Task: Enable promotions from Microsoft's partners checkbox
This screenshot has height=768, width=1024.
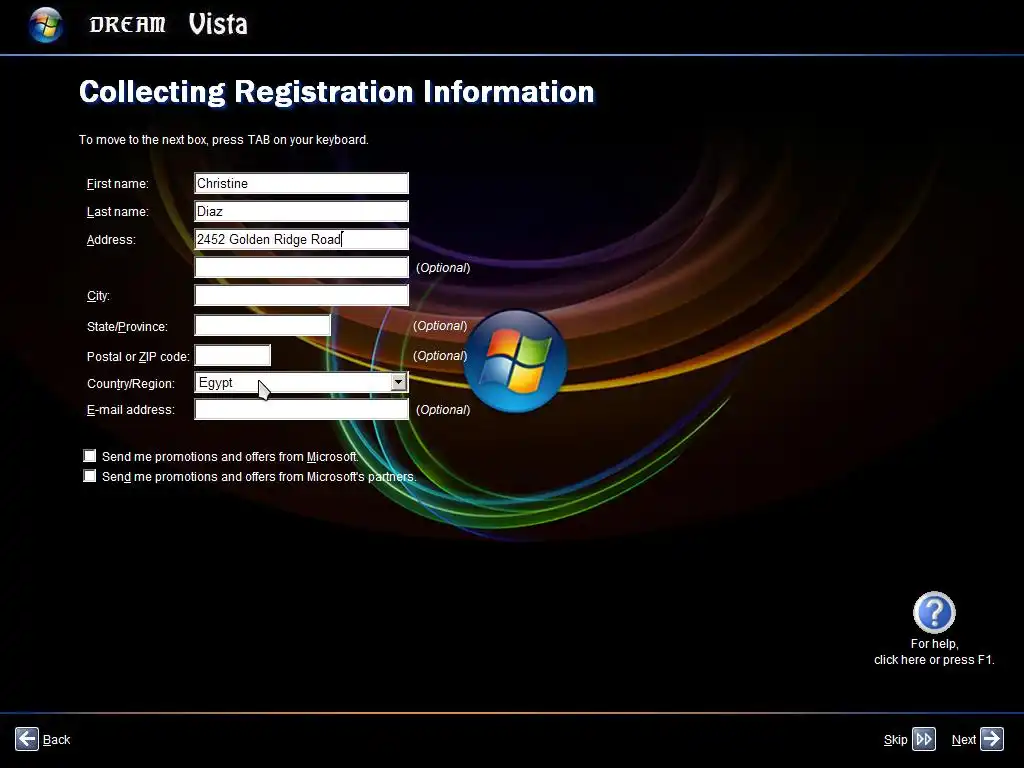Action: 89,476
